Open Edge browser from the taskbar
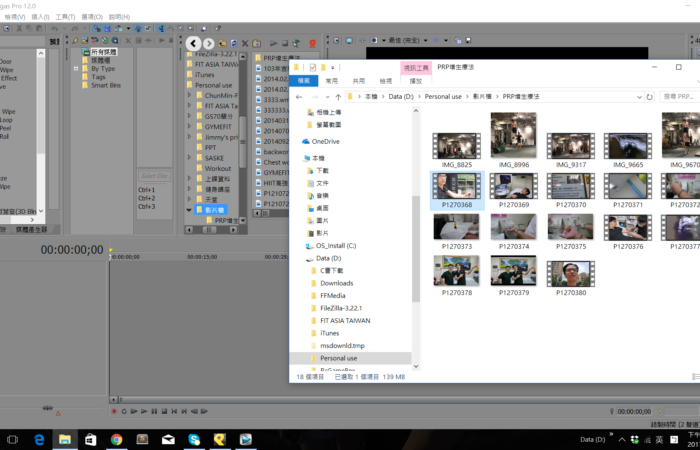 click(x=40, y=439)
